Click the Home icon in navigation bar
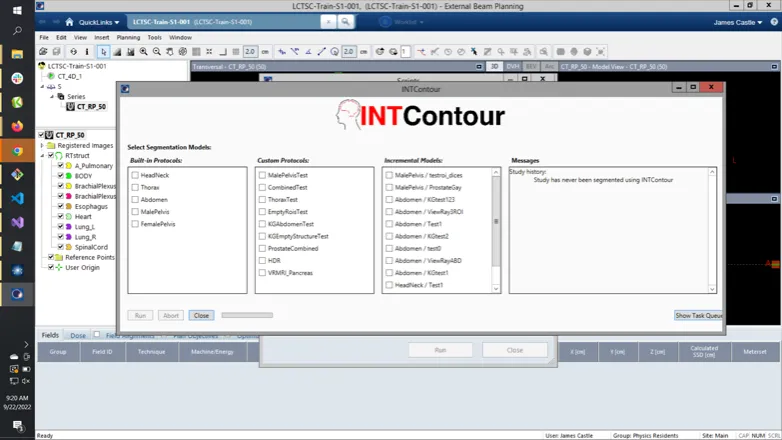The height and width of the screenshot is (440, 782). 69,22
